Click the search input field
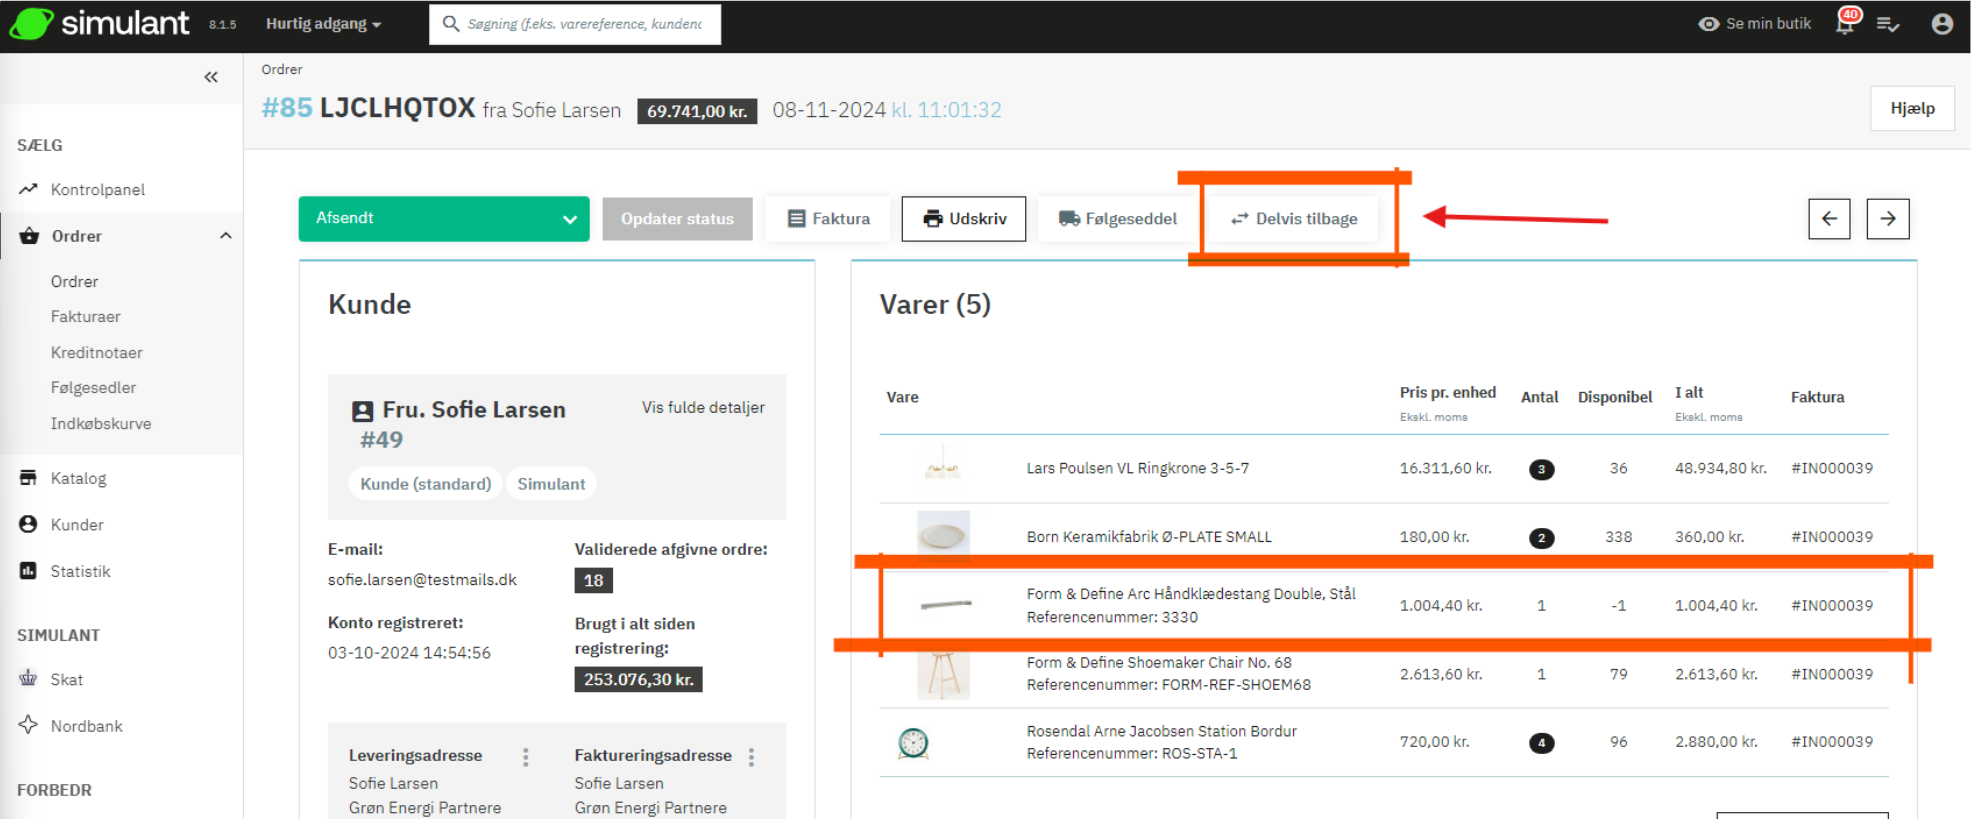This screenshot has width=1971, height=819. 584,24
